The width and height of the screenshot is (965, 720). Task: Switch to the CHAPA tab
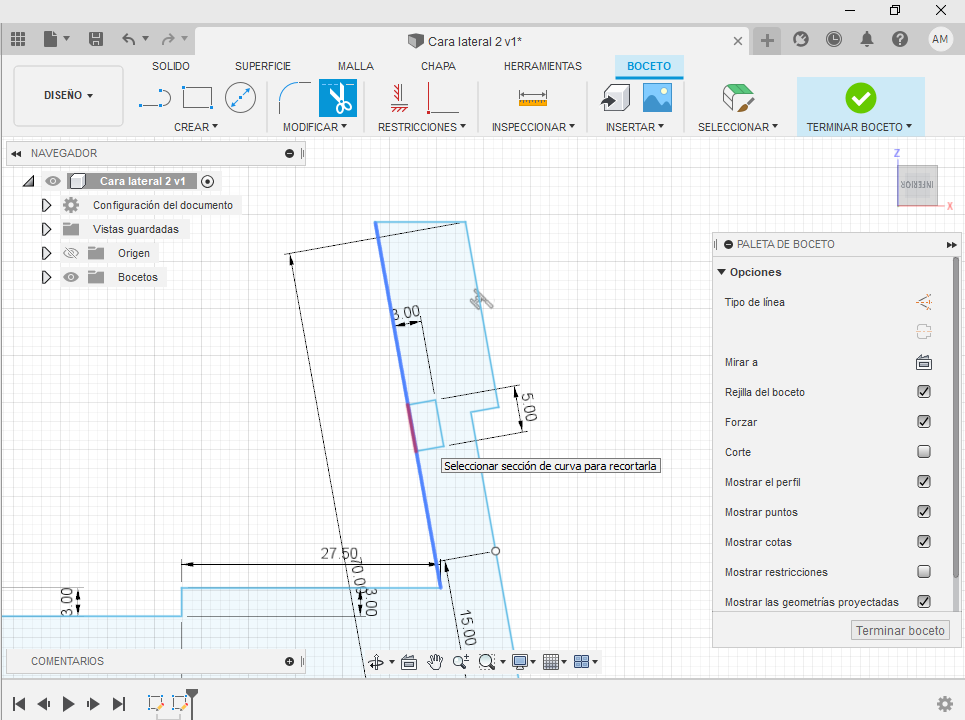point(438,66)
